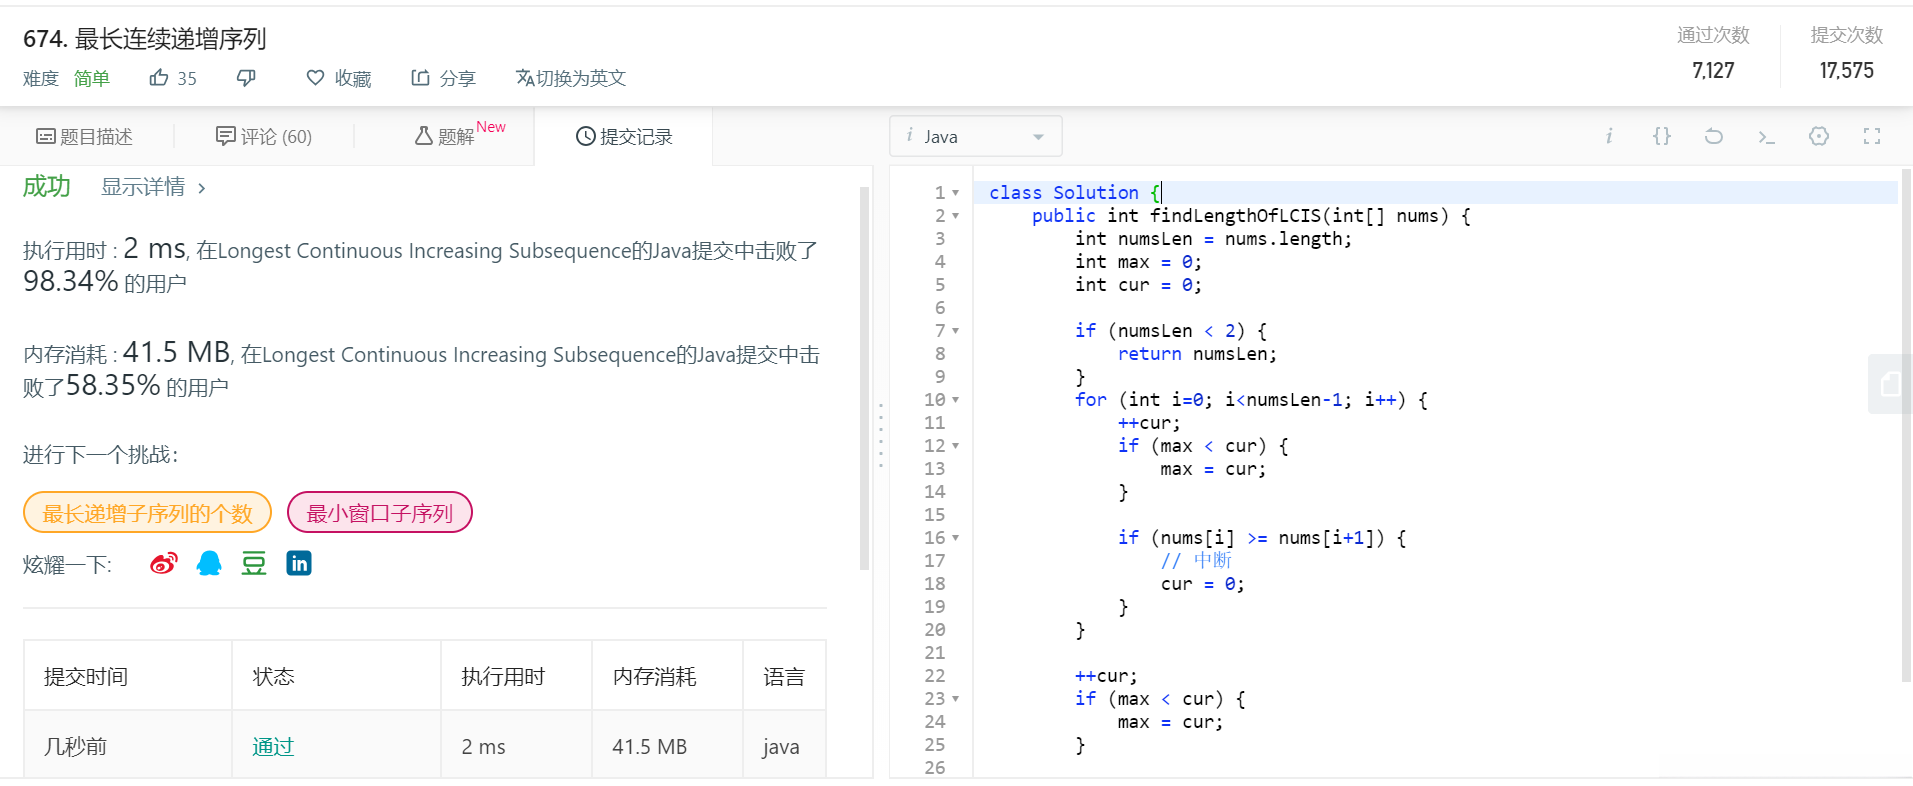Click the 几秒前 submission time cell
Screen dimensions: 1913x786
75,747
